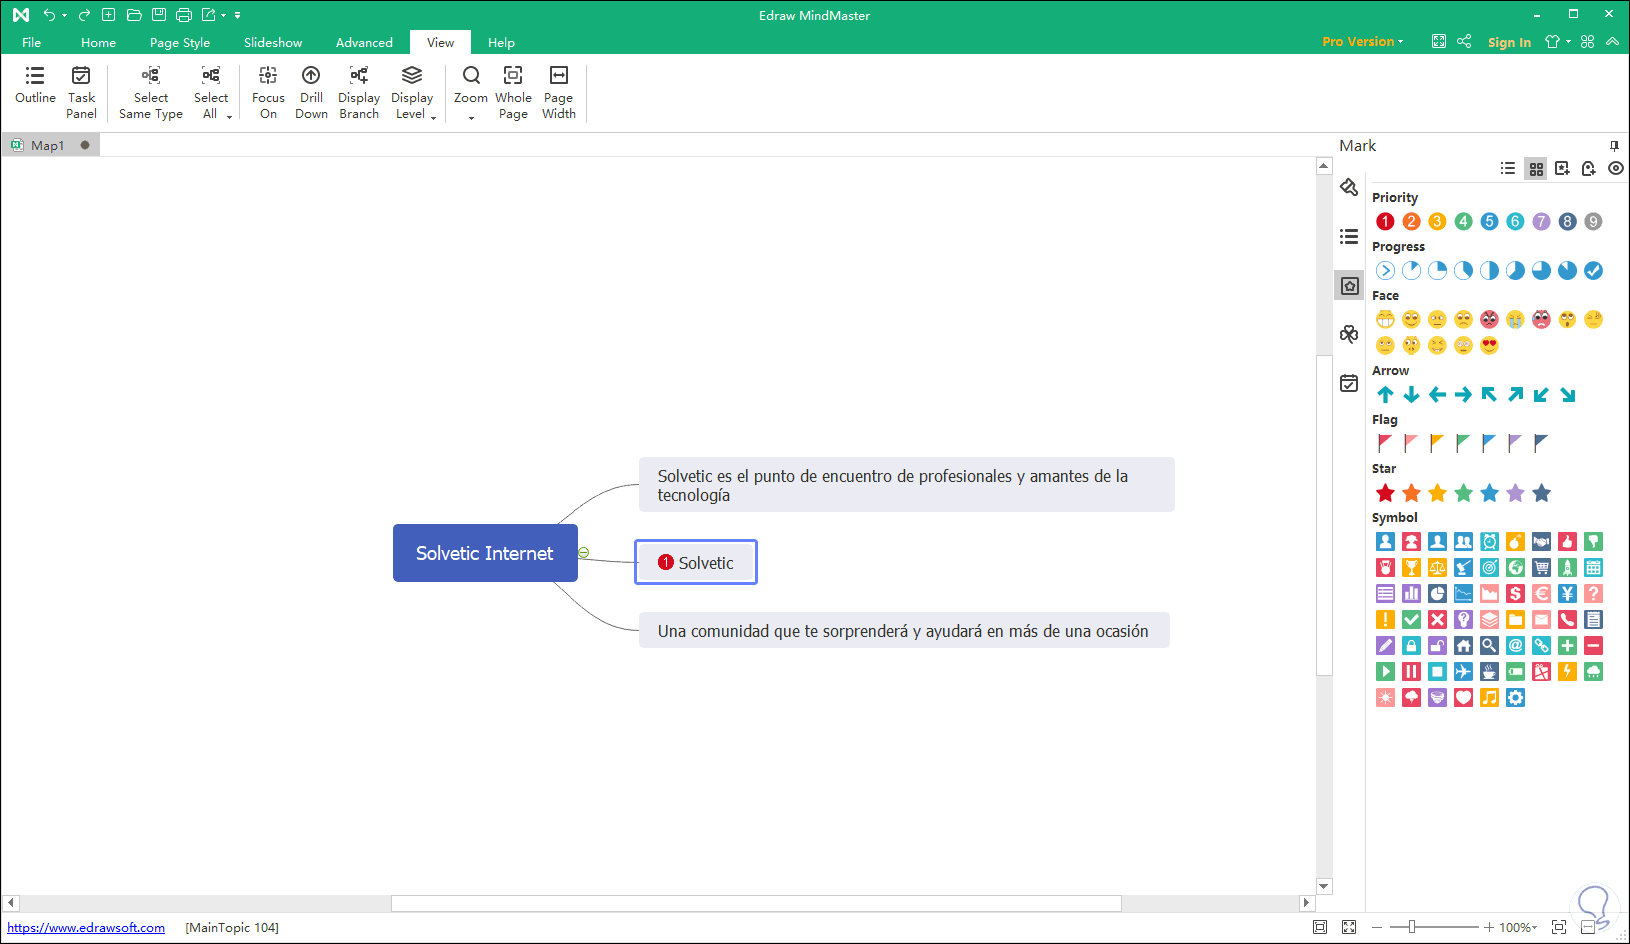1630x944 pixels.
Task: Switch to the Advanced tab
Action: point(364,42)
